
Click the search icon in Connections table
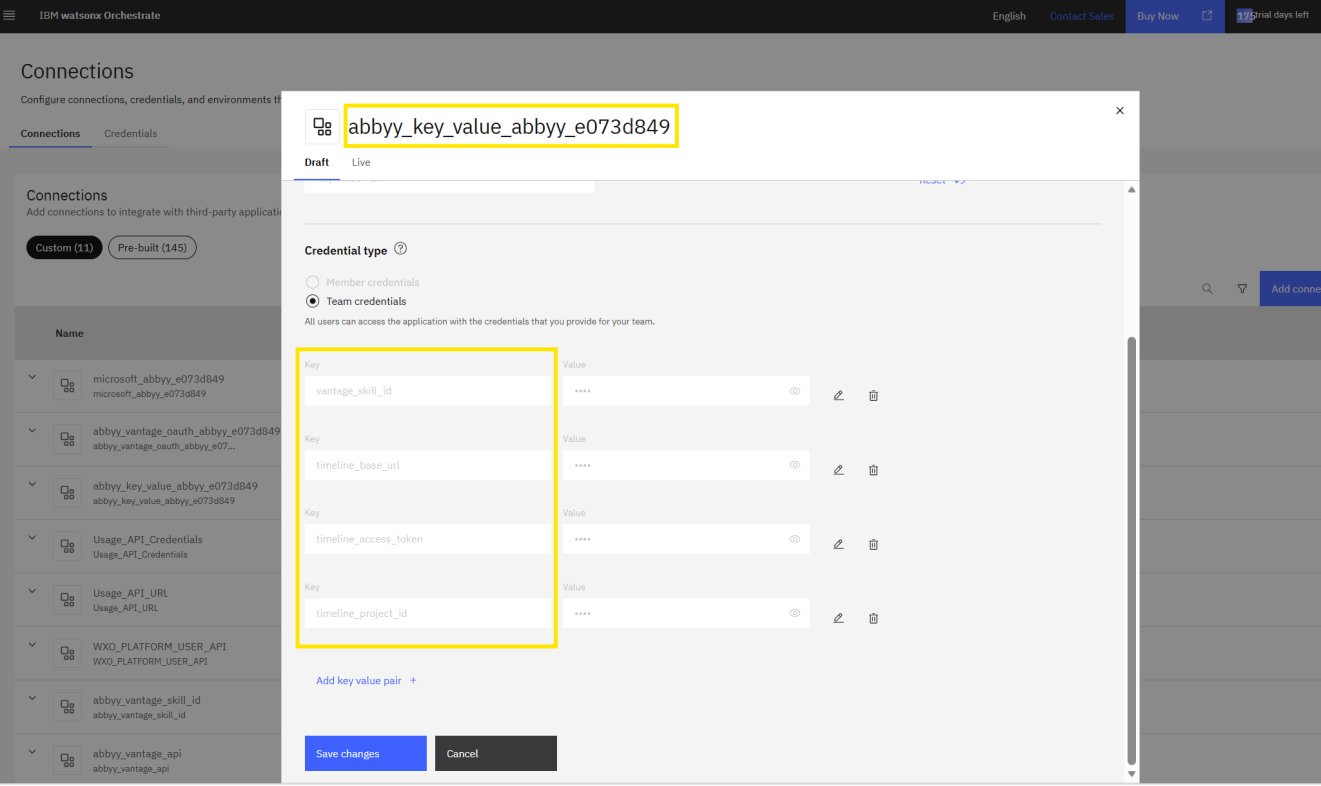tap(1207, 288)
